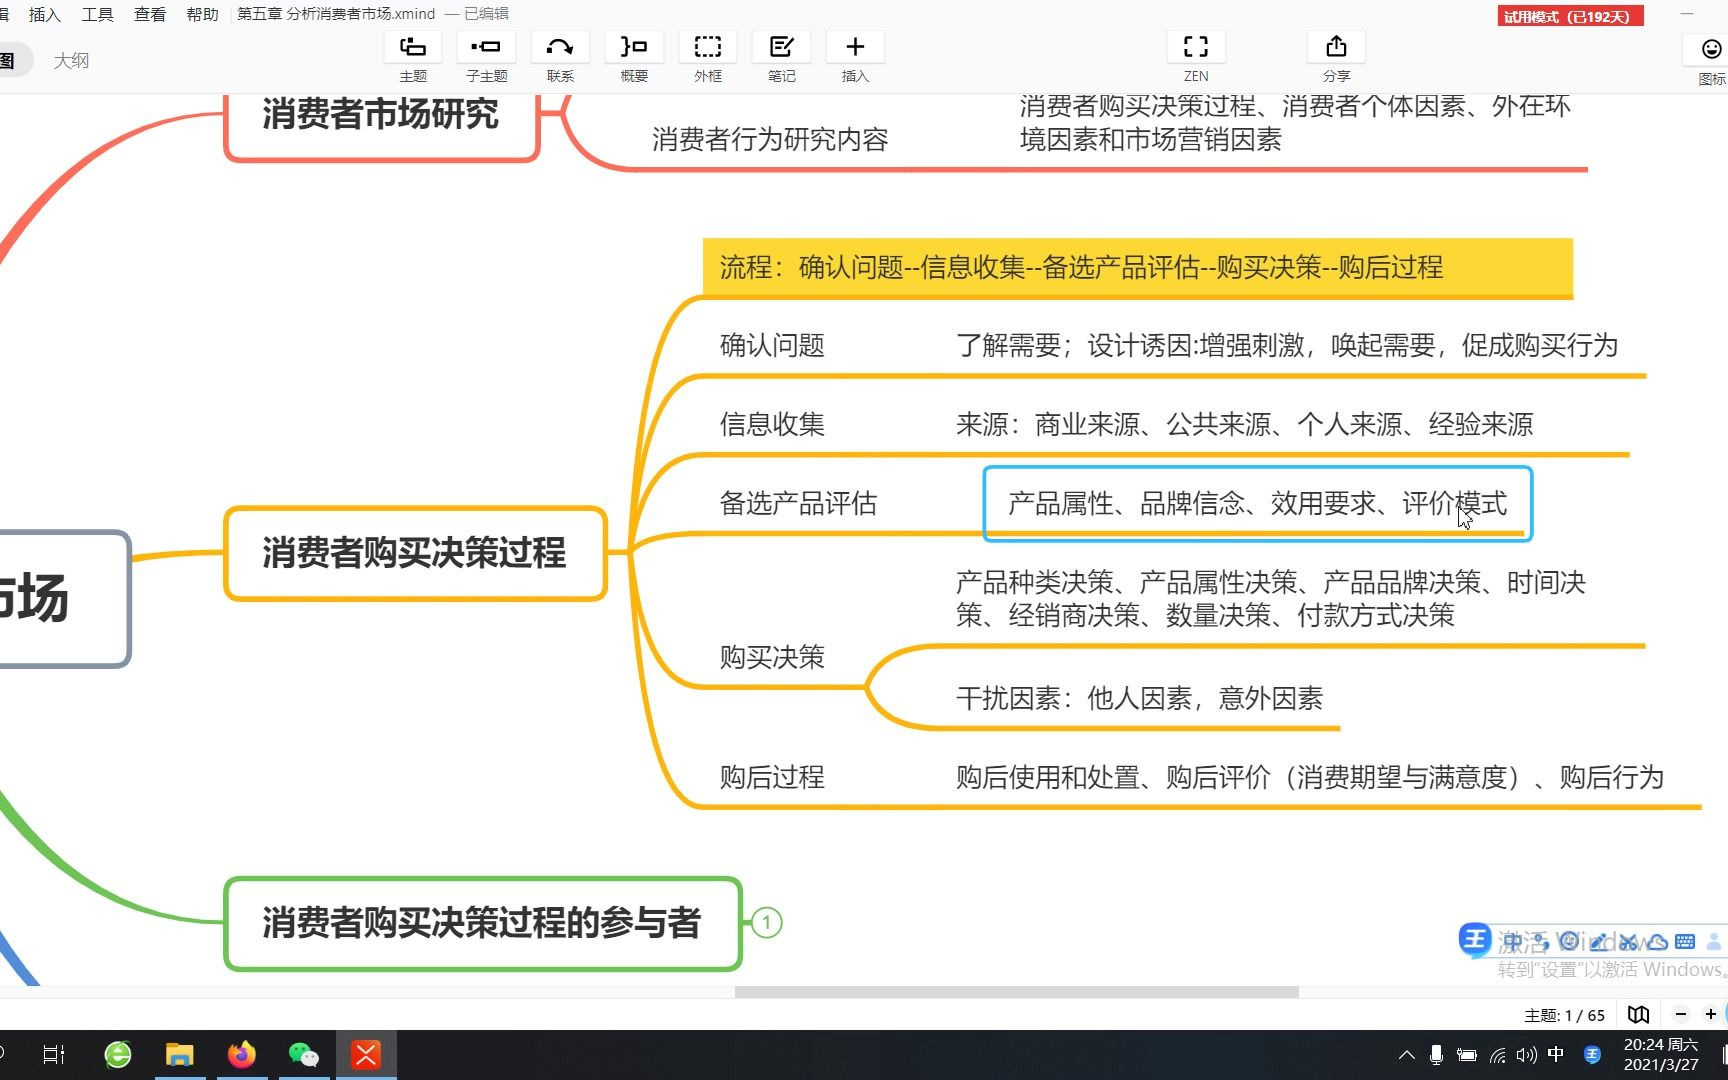Select topic 来源:商业来源、公共来源
1728x1080 pixels.
tap(1244, 424)
